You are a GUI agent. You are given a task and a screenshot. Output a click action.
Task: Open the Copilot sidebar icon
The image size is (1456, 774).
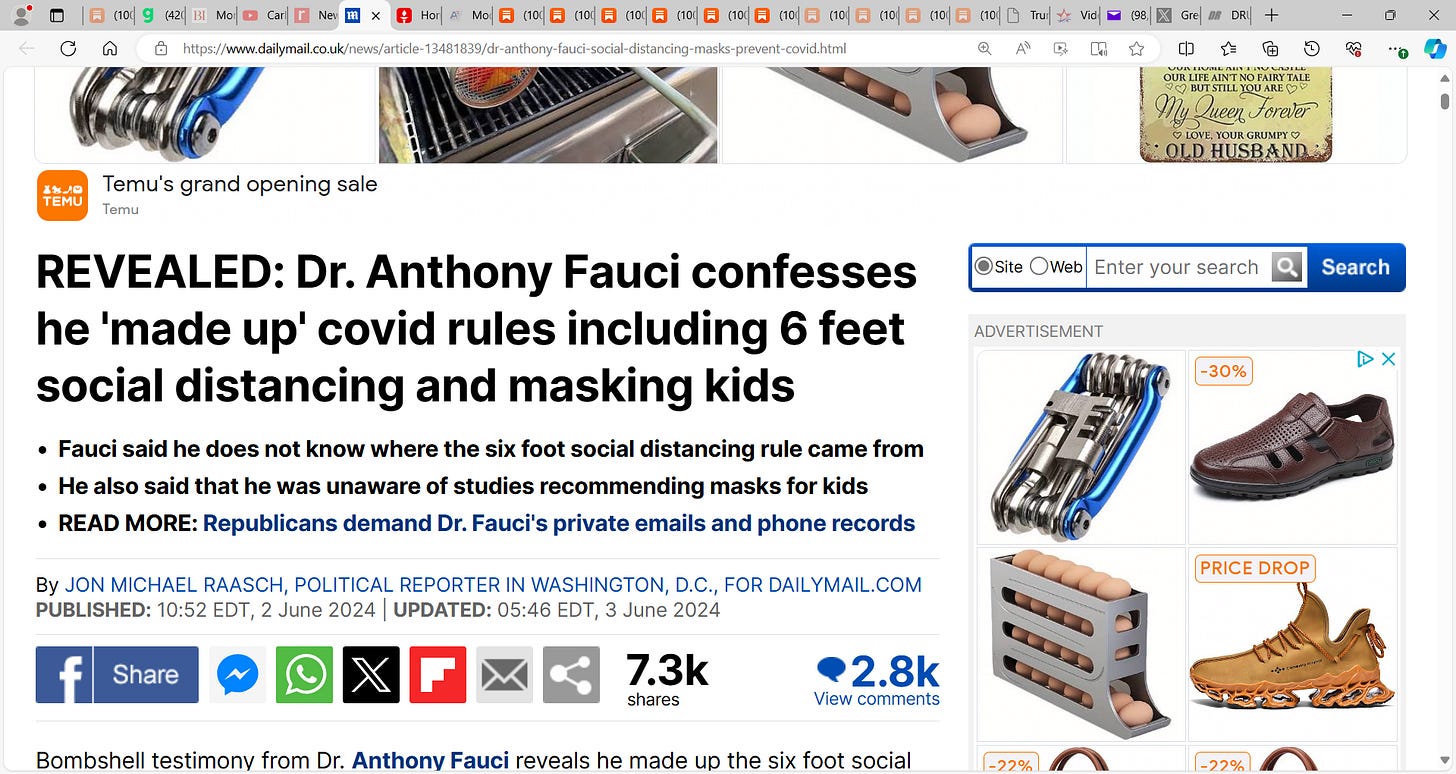coord(1435,48)
